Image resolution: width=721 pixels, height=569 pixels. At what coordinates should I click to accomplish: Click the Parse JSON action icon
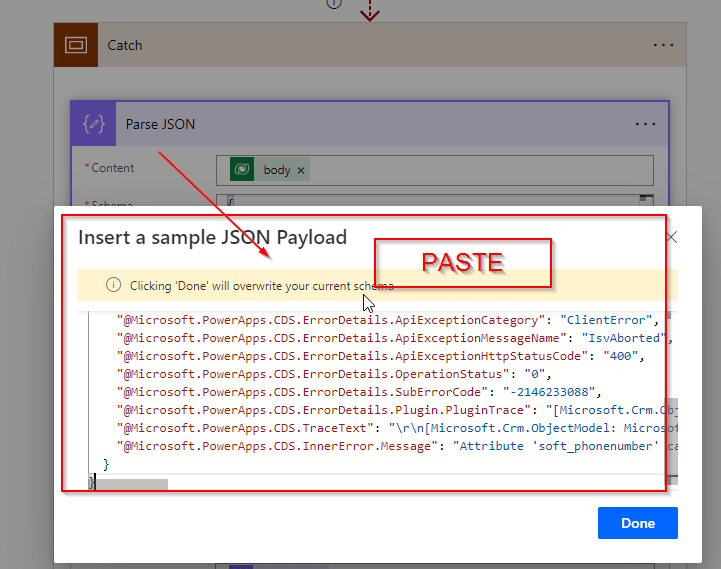click(x=94, y=124)
